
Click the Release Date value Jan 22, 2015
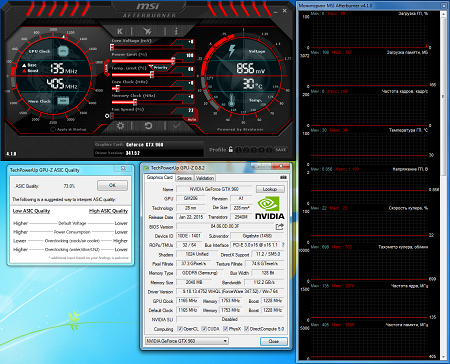click(x=191, y=217)
